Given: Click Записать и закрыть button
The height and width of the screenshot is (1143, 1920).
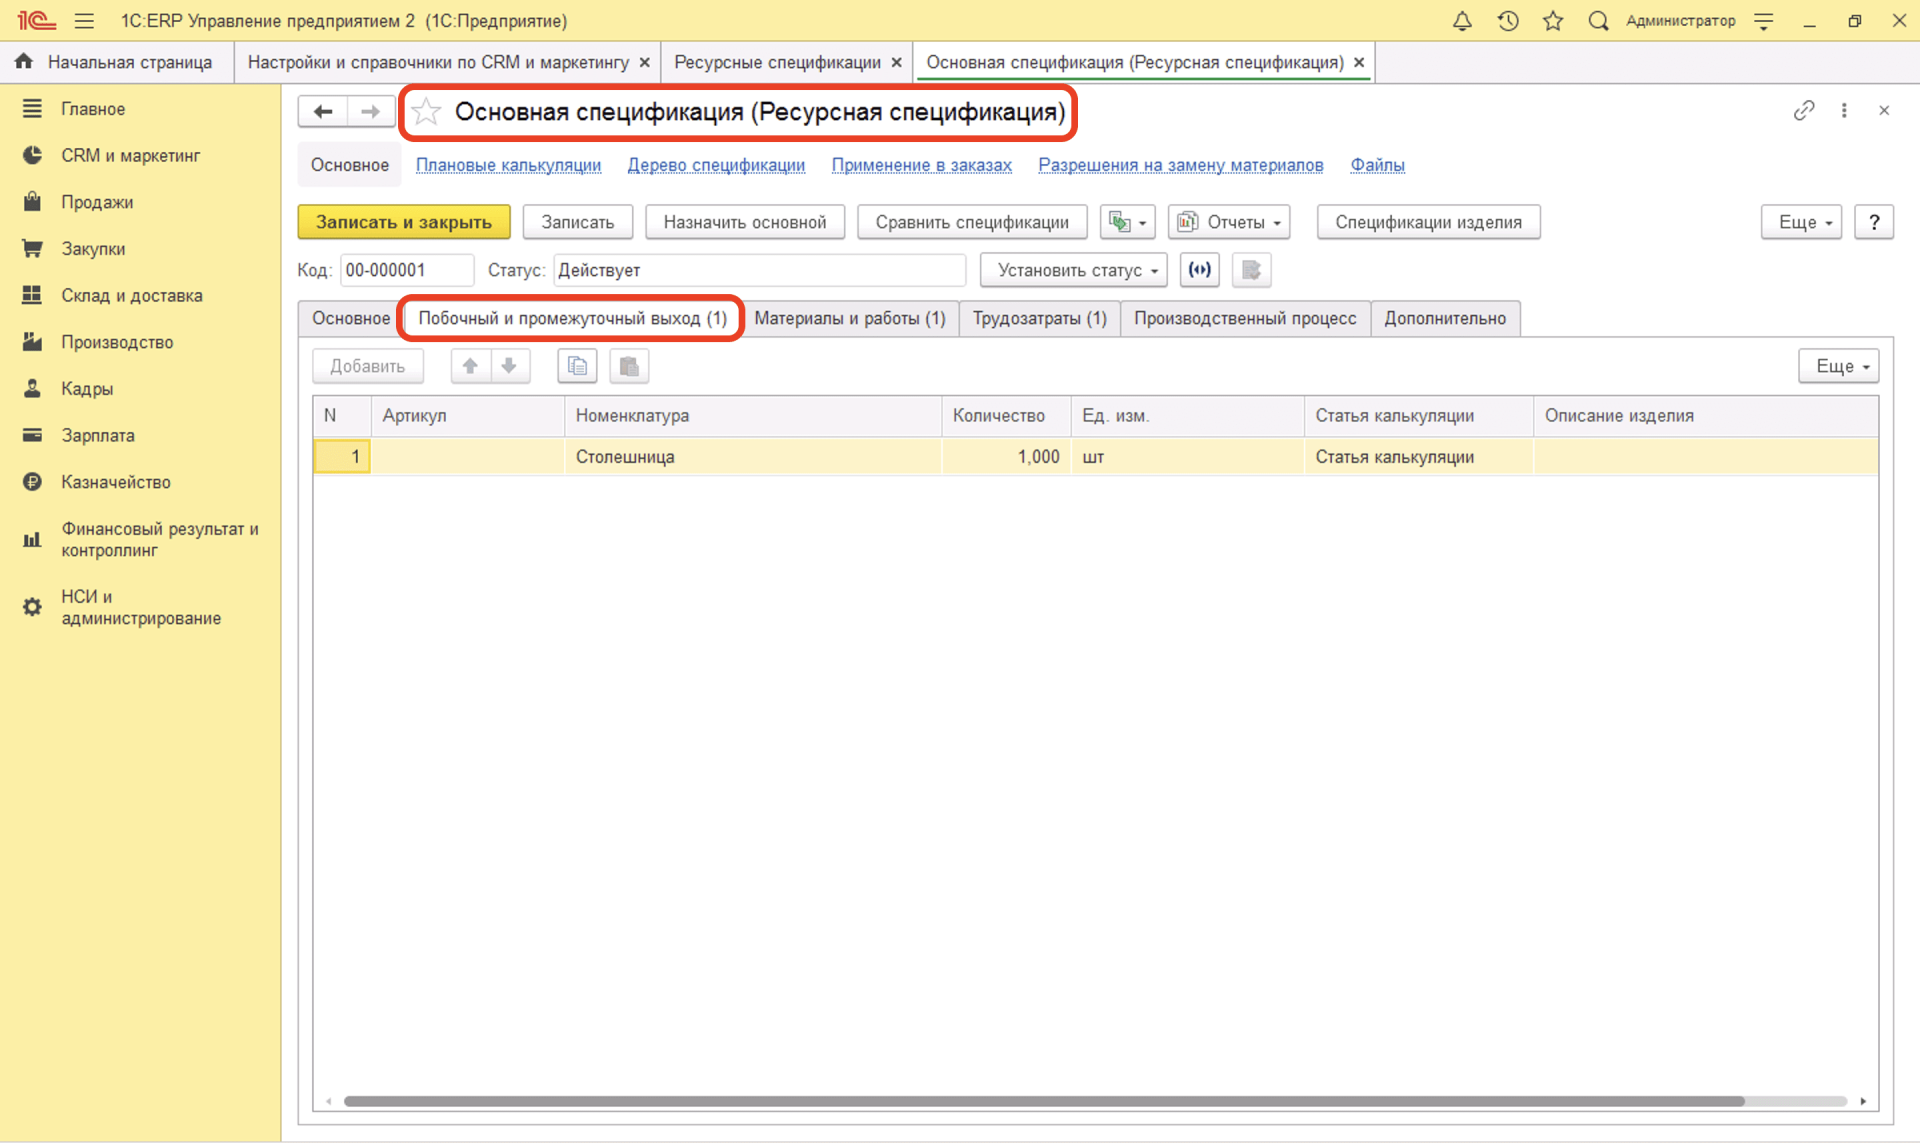Looking at the screenshot, I should [404, 222].
